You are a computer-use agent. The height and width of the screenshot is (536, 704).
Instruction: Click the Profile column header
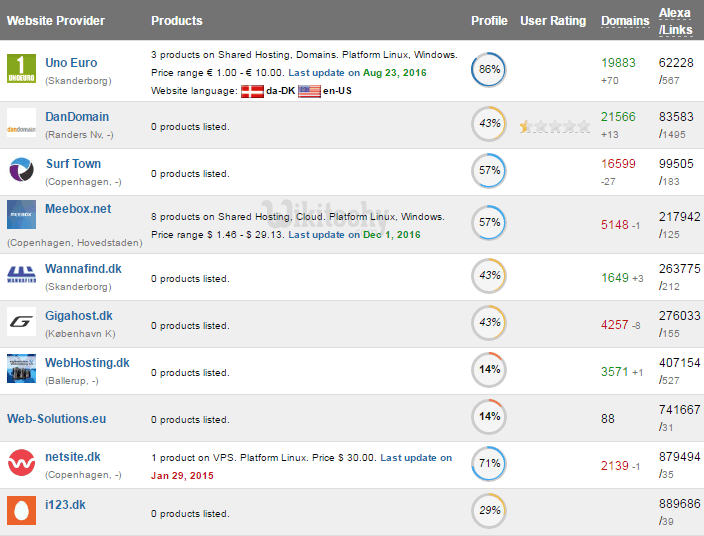(489, 21)
